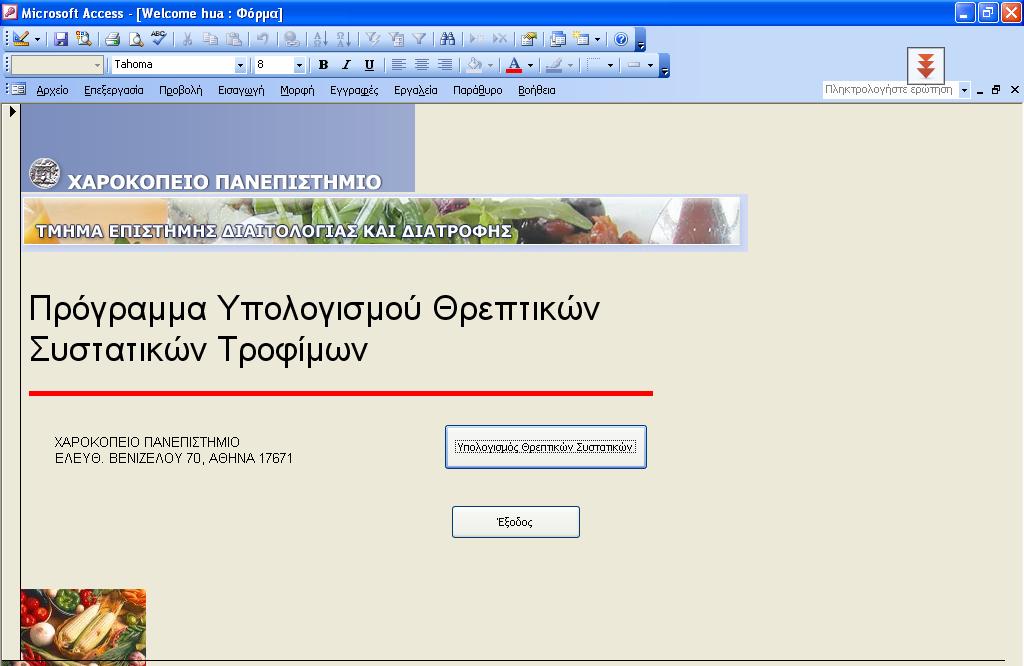This screenshot has height=666, width=1024.
Task: Sort records ascending A to Z
Action: click(320, 39)
